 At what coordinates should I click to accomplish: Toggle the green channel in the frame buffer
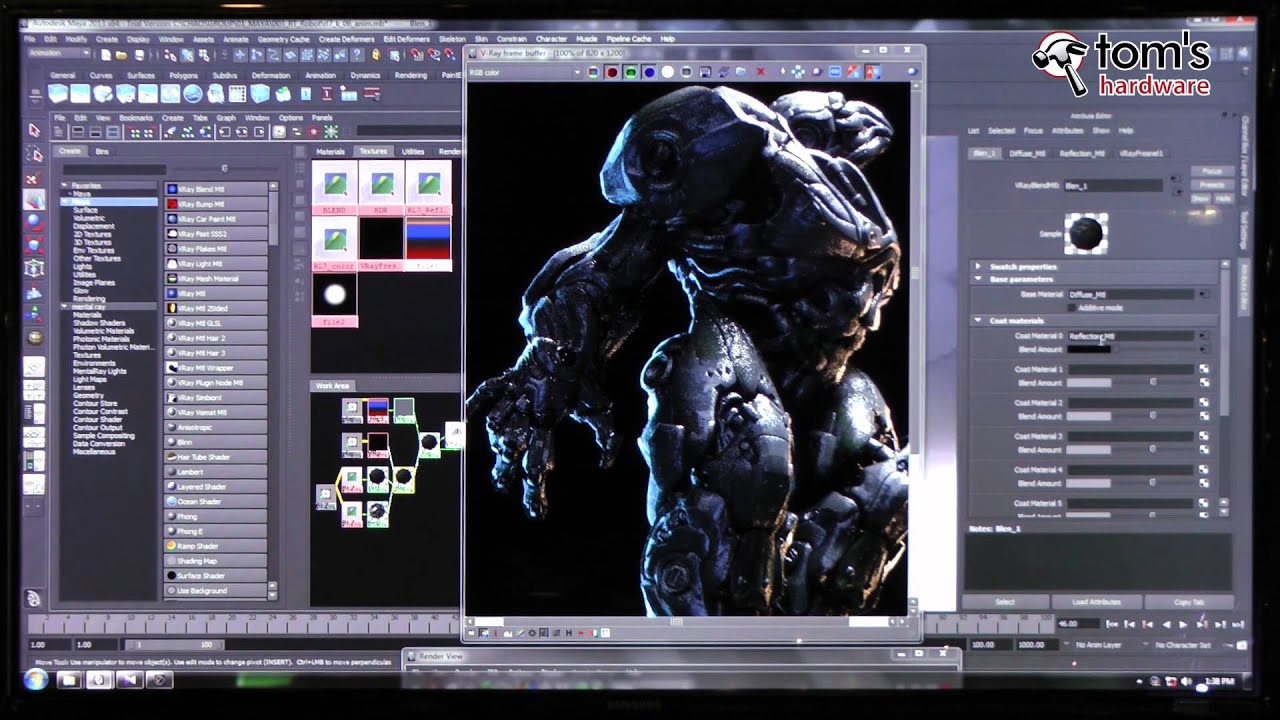point(630,72)
